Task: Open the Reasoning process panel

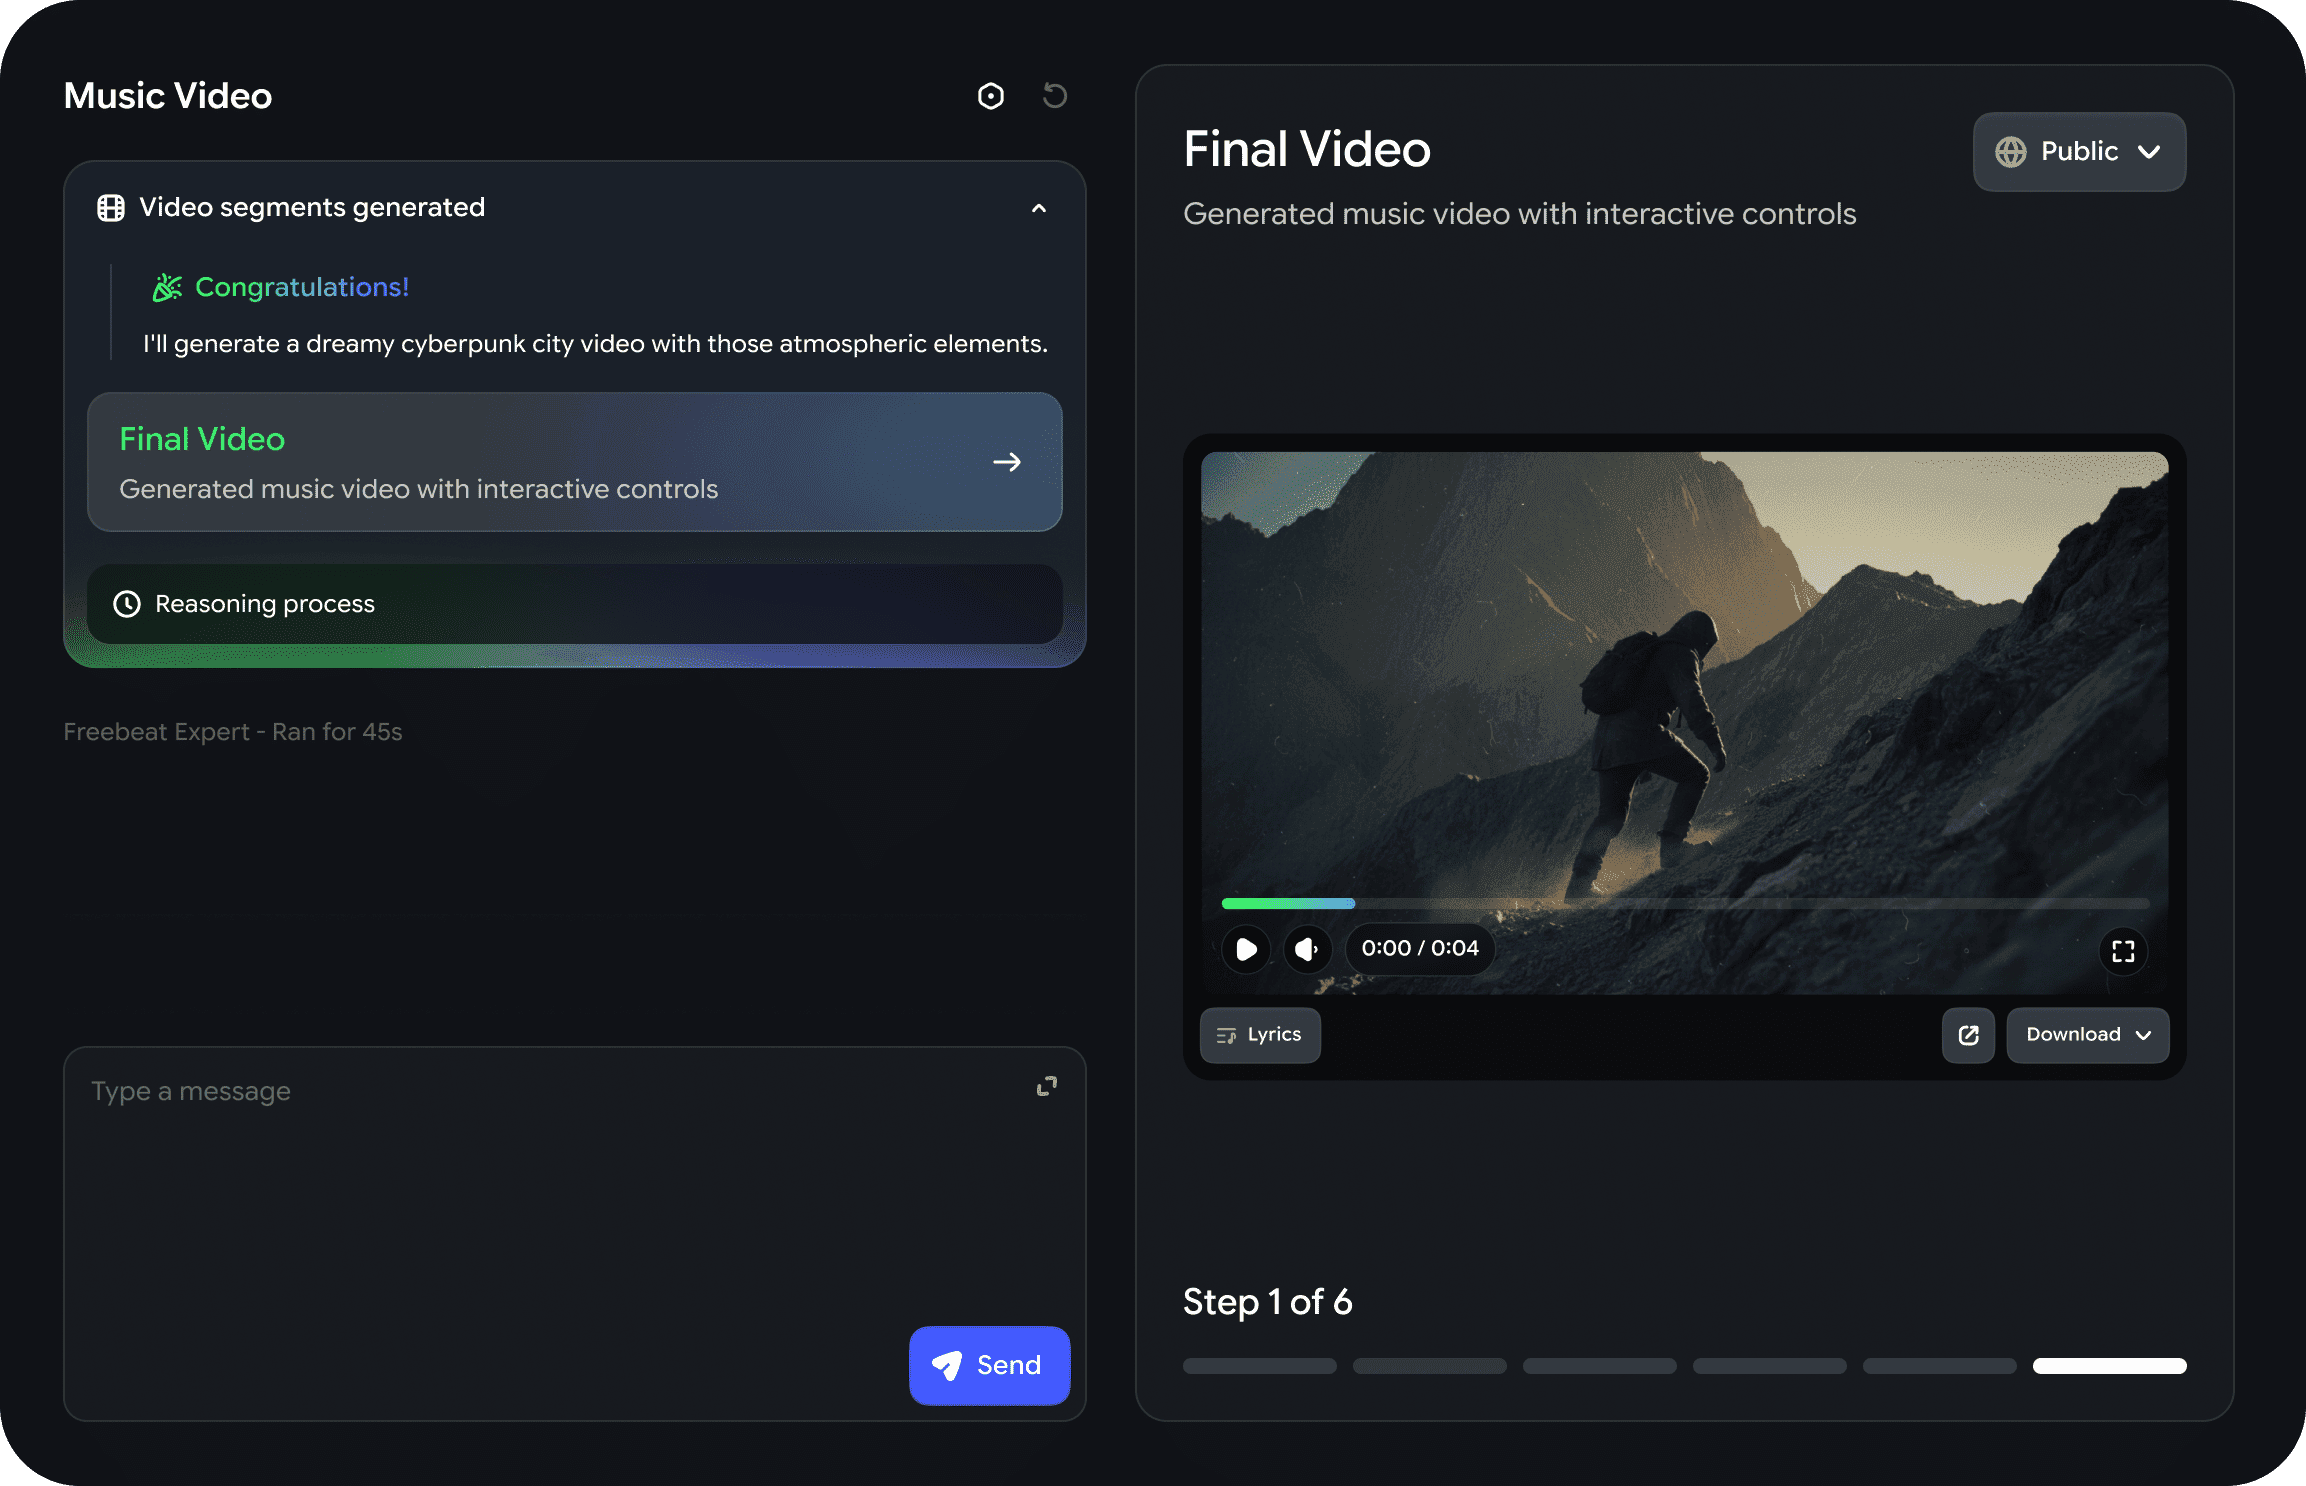Action: (574, 604)
